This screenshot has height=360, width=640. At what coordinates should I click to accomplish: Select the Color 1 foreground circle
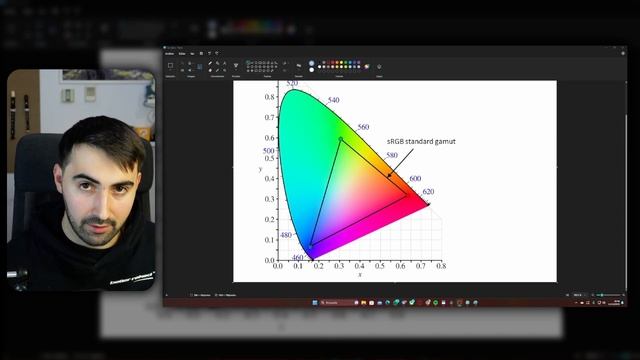coord(311,63)
